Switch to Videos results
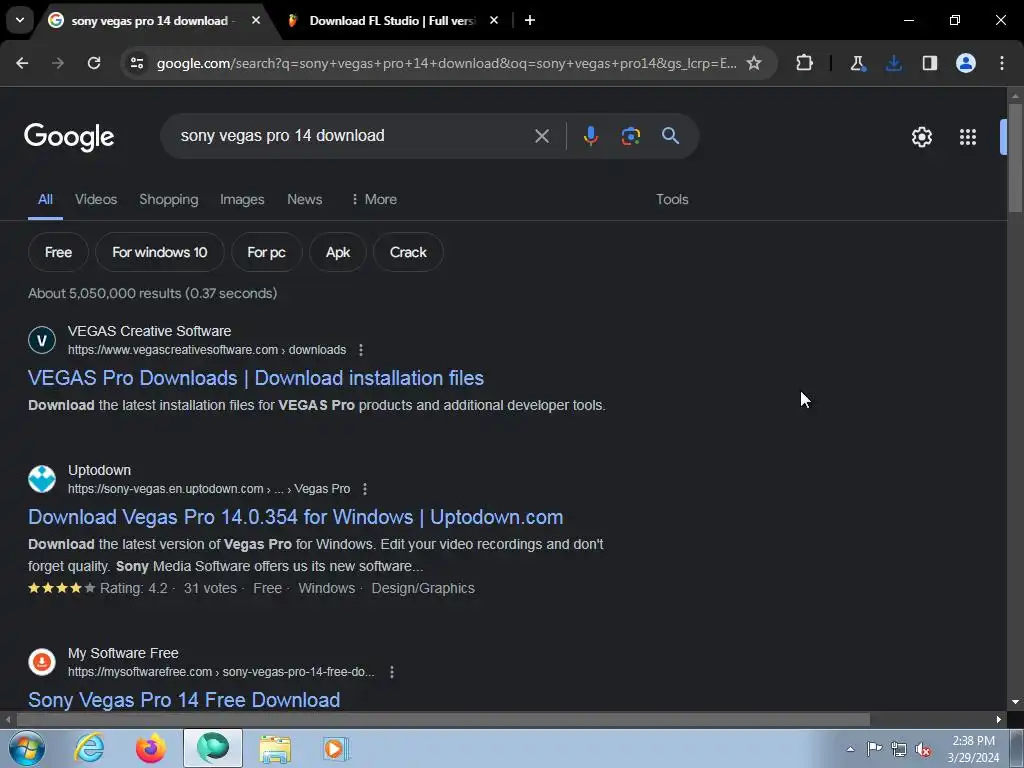The height and width of the screenshot is (768, 1024). pos(96,199)
